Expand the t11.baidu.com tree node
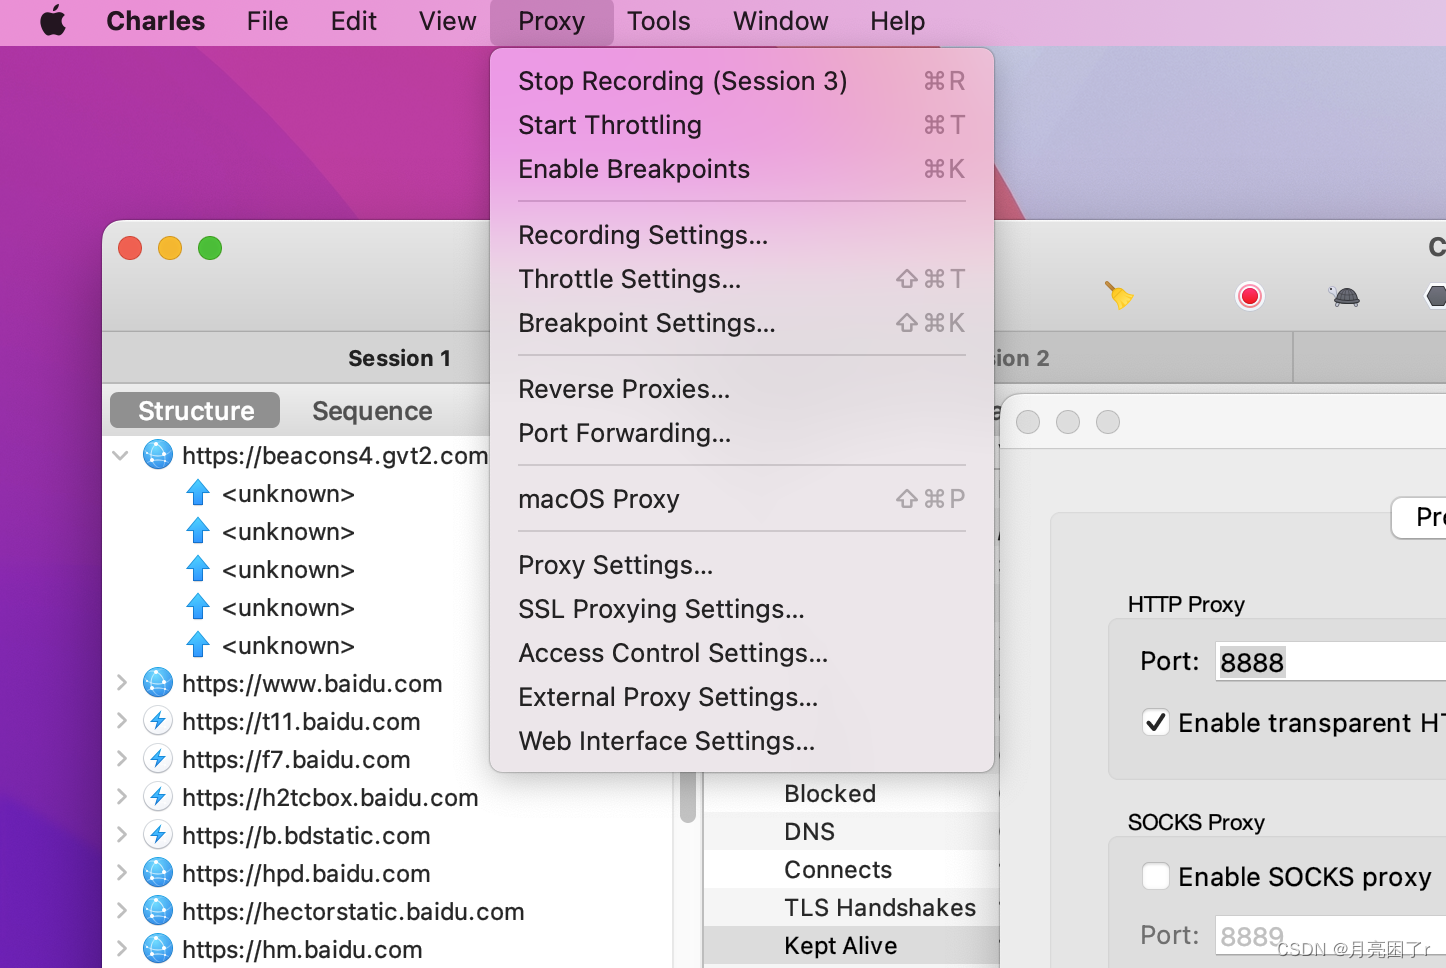1446x968 pixels. [121, 721]
